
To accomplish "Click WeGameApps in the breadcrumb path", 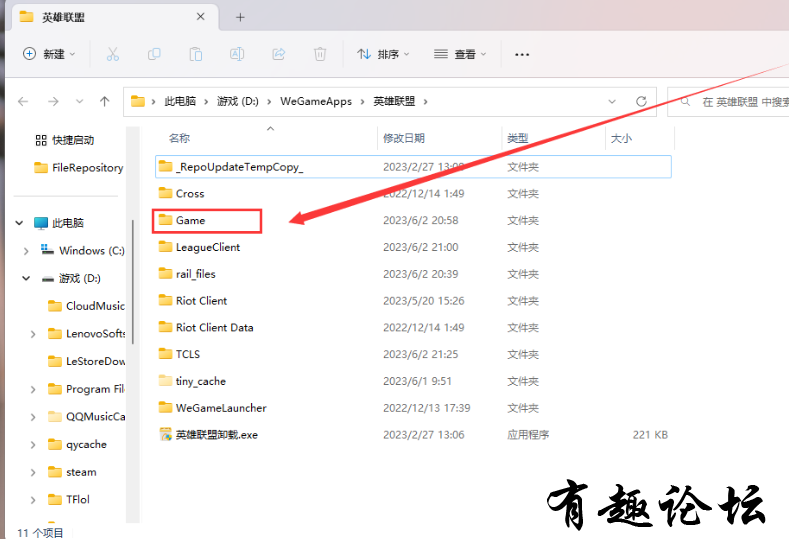I will coord(316,102).
